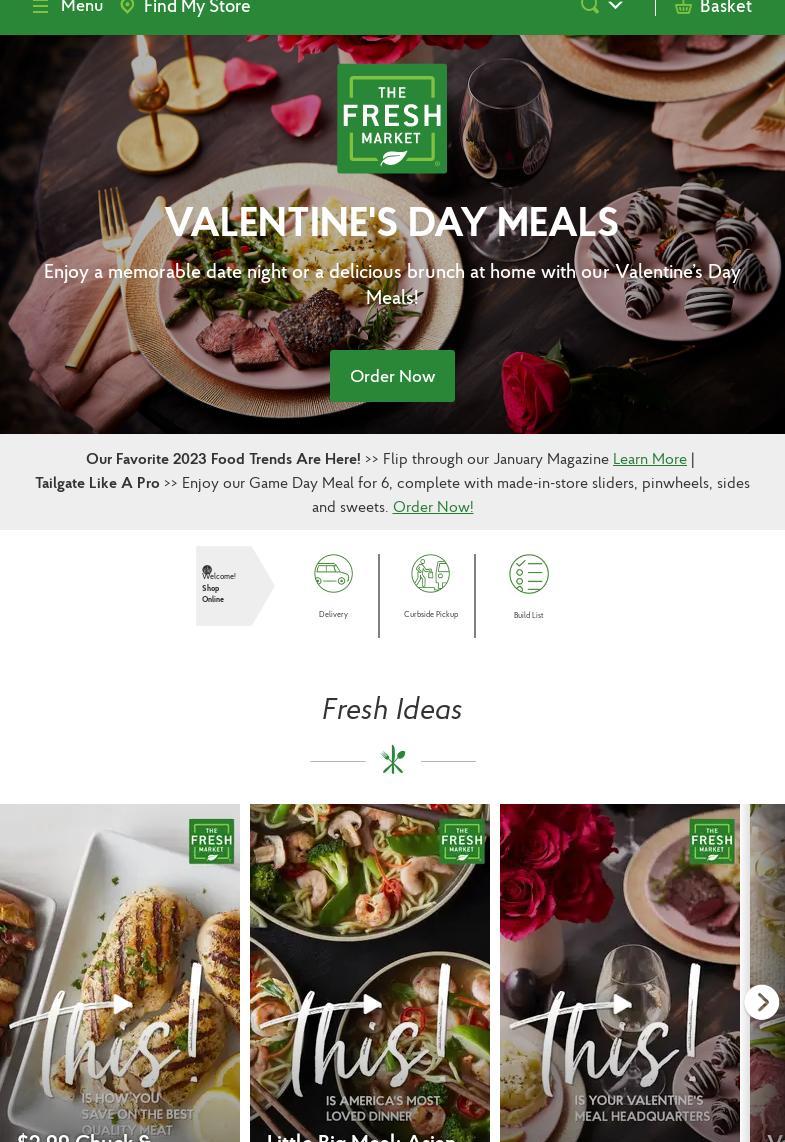Open the Order Now! Game Day link

[433, 507]
